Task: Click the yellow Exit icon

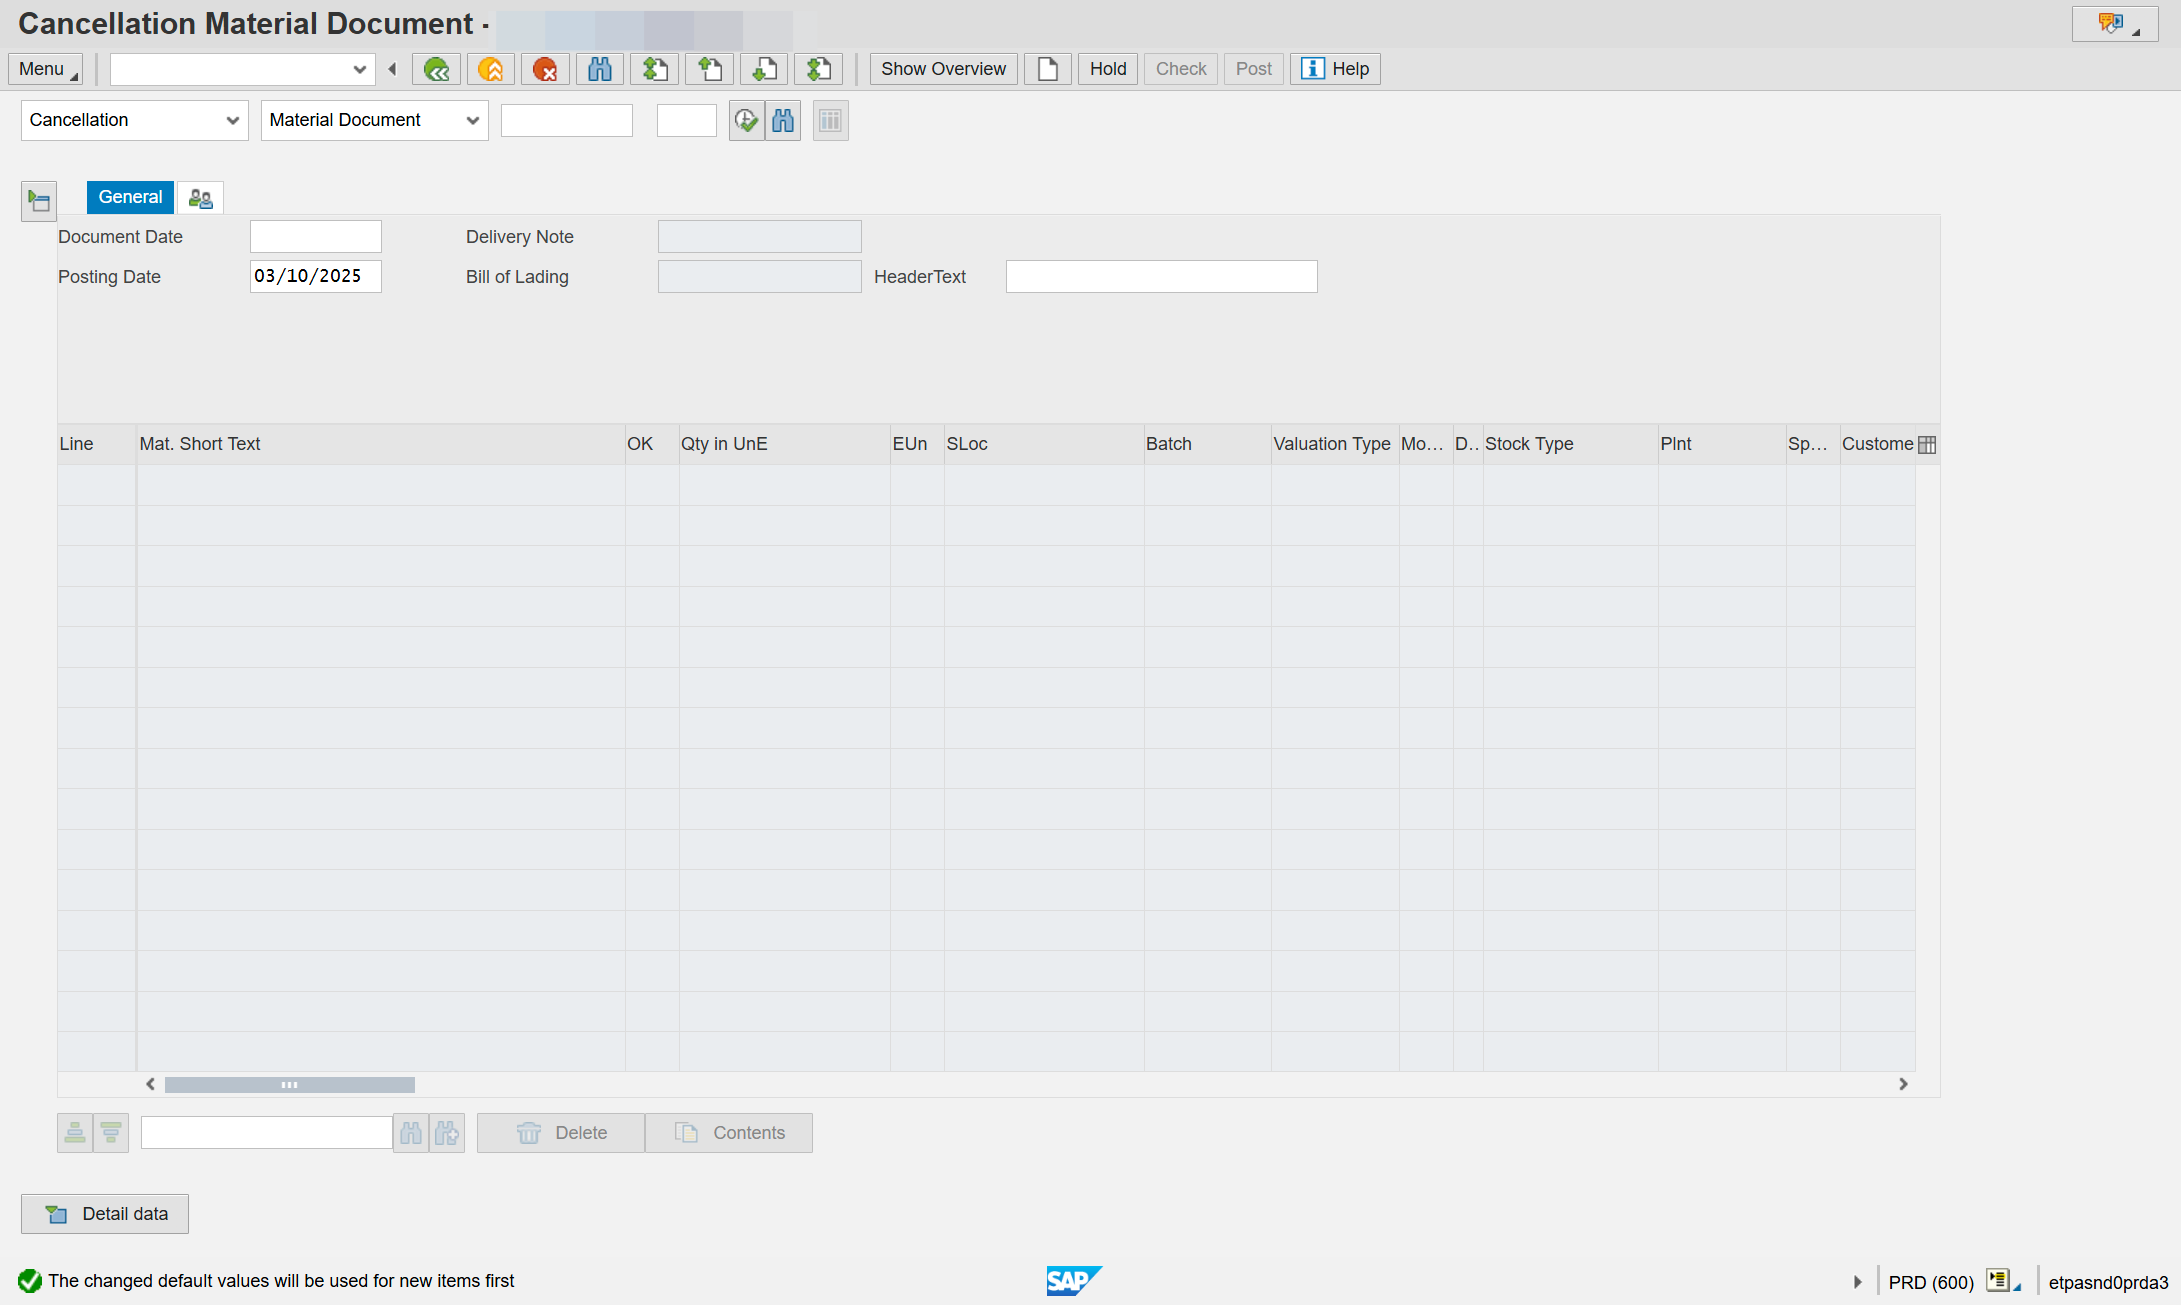Action: point(490,69)
